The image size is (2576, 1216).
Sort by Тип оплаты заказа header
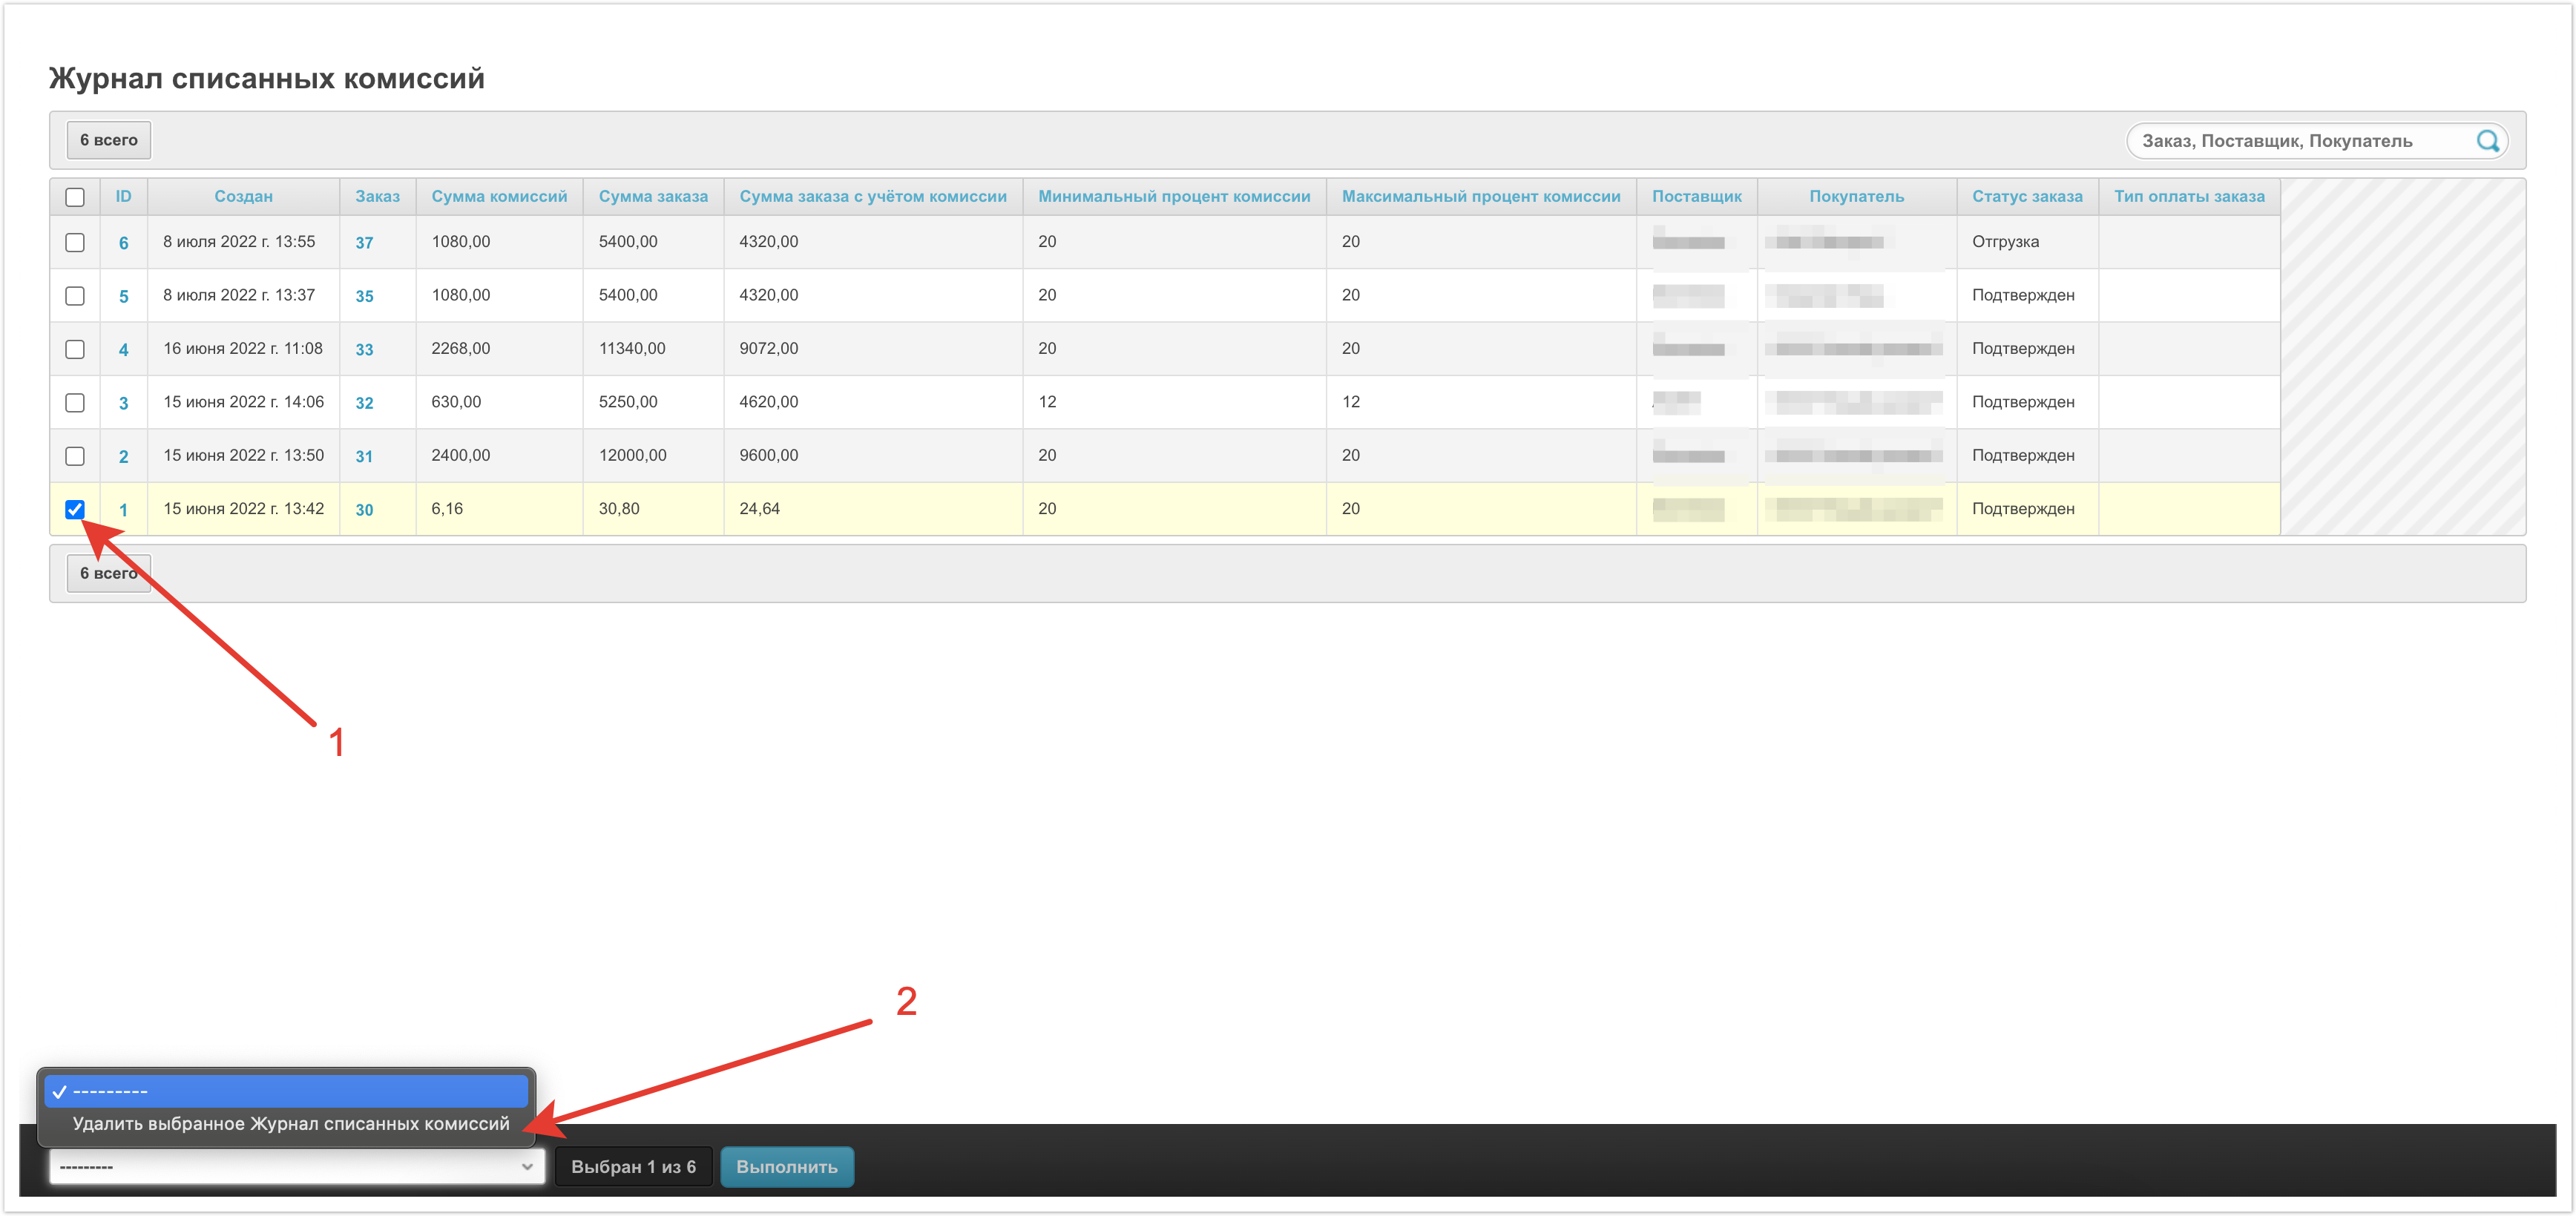click(x=2188, y=197)
